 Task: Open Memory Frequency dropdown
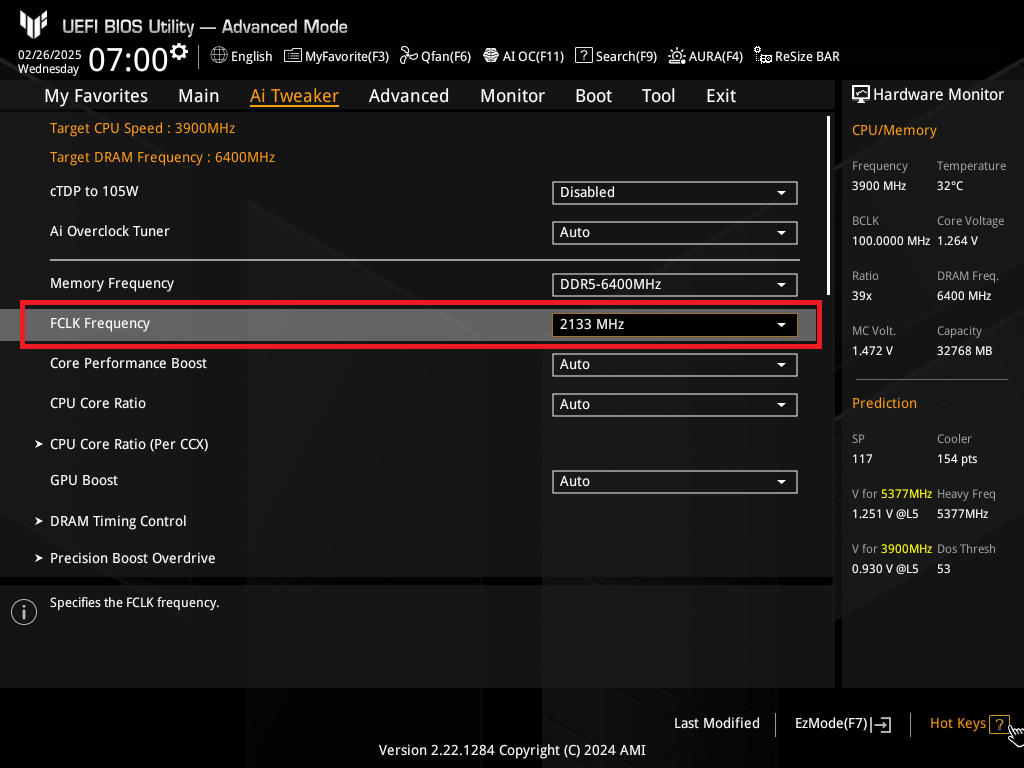tap(675, 285)
